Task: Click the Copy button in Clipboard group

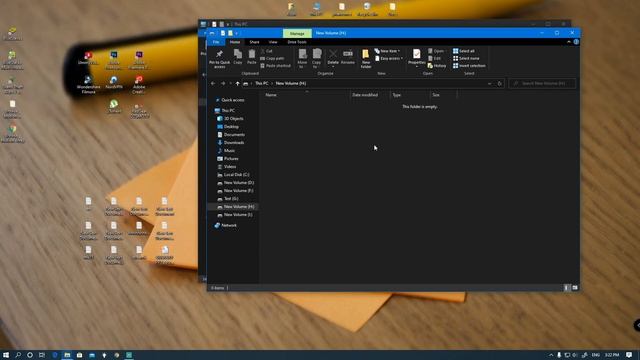Action: tap(238, 57)
